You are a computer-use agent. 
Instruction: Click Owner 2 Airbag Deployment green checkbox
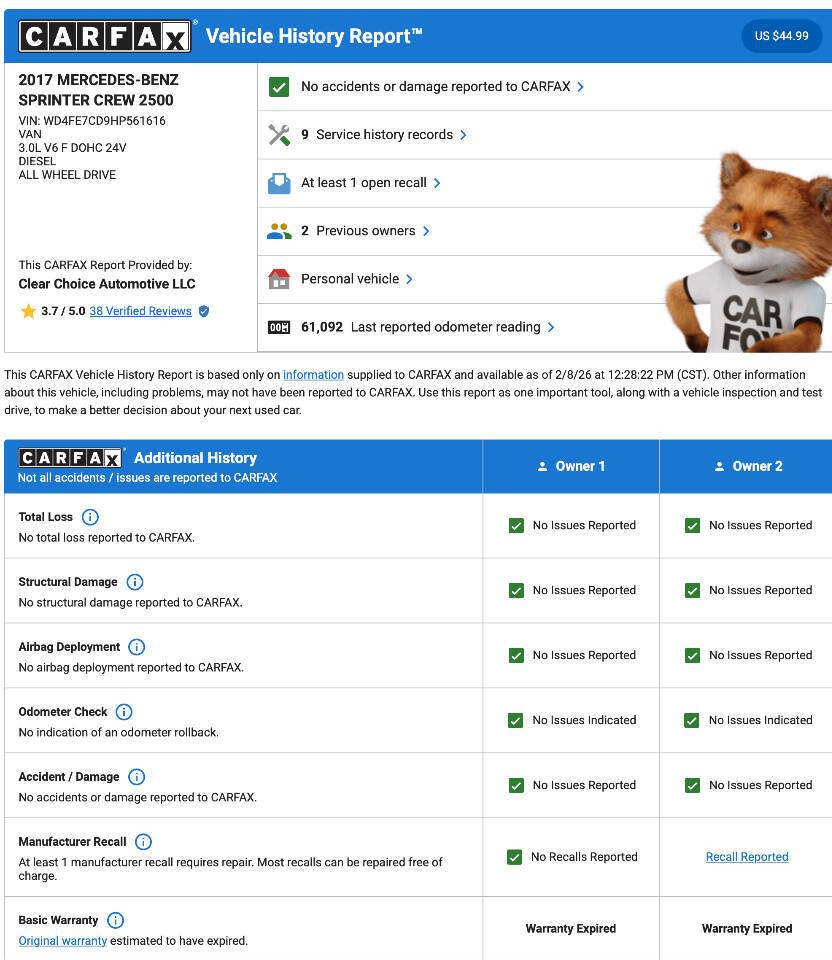(692, 655)
